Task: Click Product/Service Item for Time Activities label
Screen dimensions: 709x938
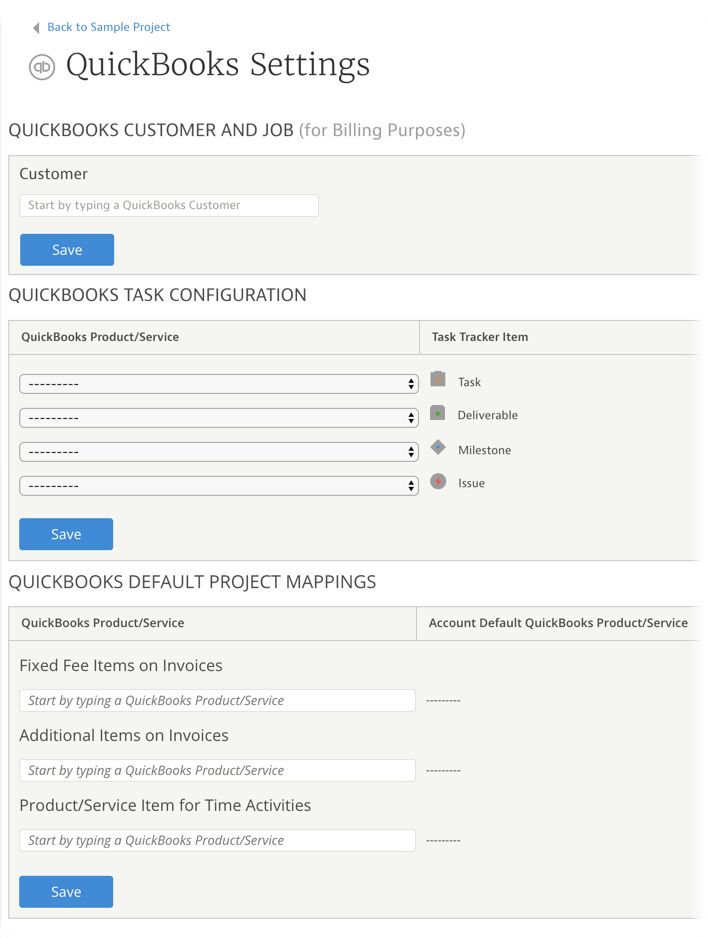Action: [x=165, y=806]
